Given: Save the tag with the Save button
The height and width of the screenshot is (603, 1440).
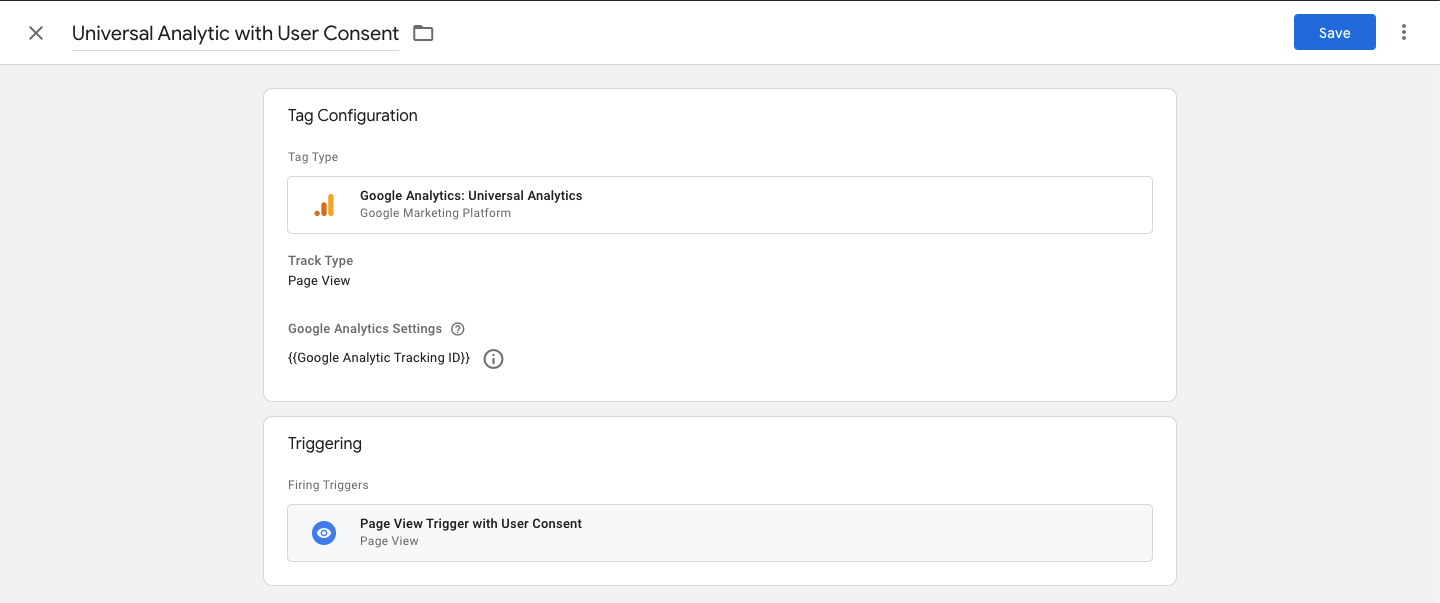Looking at the screenshot, I should pos(1335,32).
